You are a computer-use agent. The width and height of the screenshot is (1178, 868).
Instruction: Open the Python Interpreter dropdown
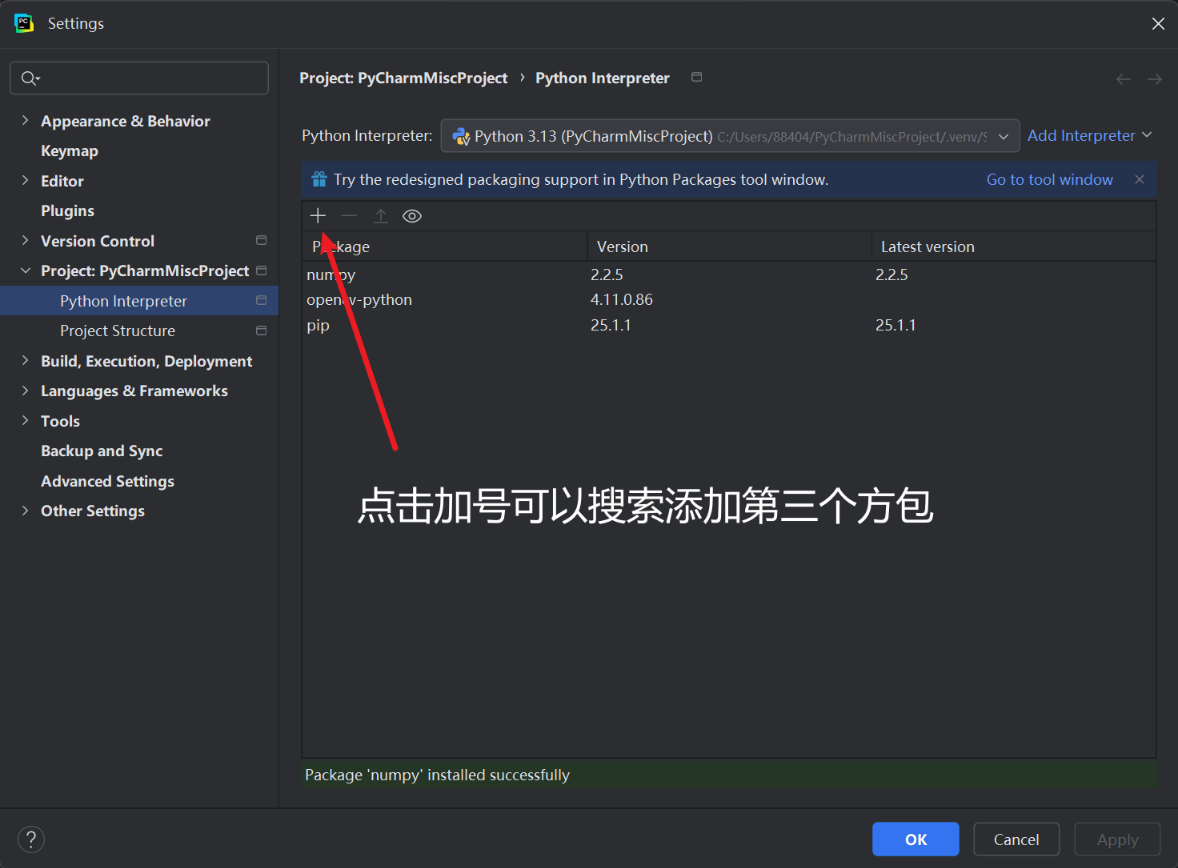point(729,136)
